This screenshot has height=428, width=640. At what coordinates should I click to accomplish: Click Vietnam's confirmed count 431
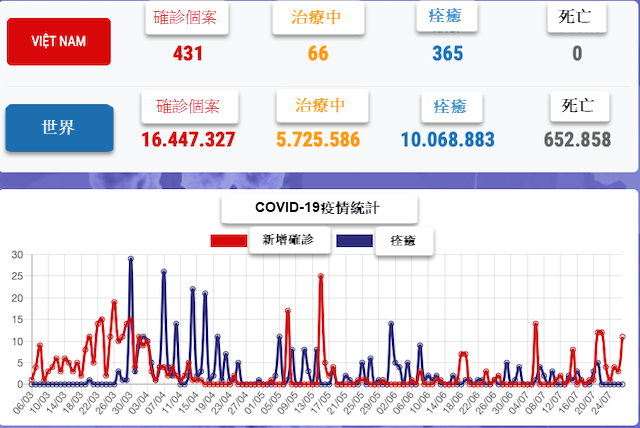pyautogui.click(x=189, y=53)
